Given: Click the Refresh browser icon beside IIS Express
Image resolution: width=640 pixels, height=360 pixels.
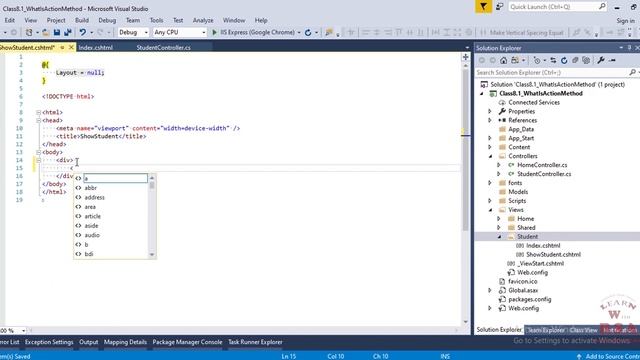Looking at the screenshot, I should click(x=308, y=32).
